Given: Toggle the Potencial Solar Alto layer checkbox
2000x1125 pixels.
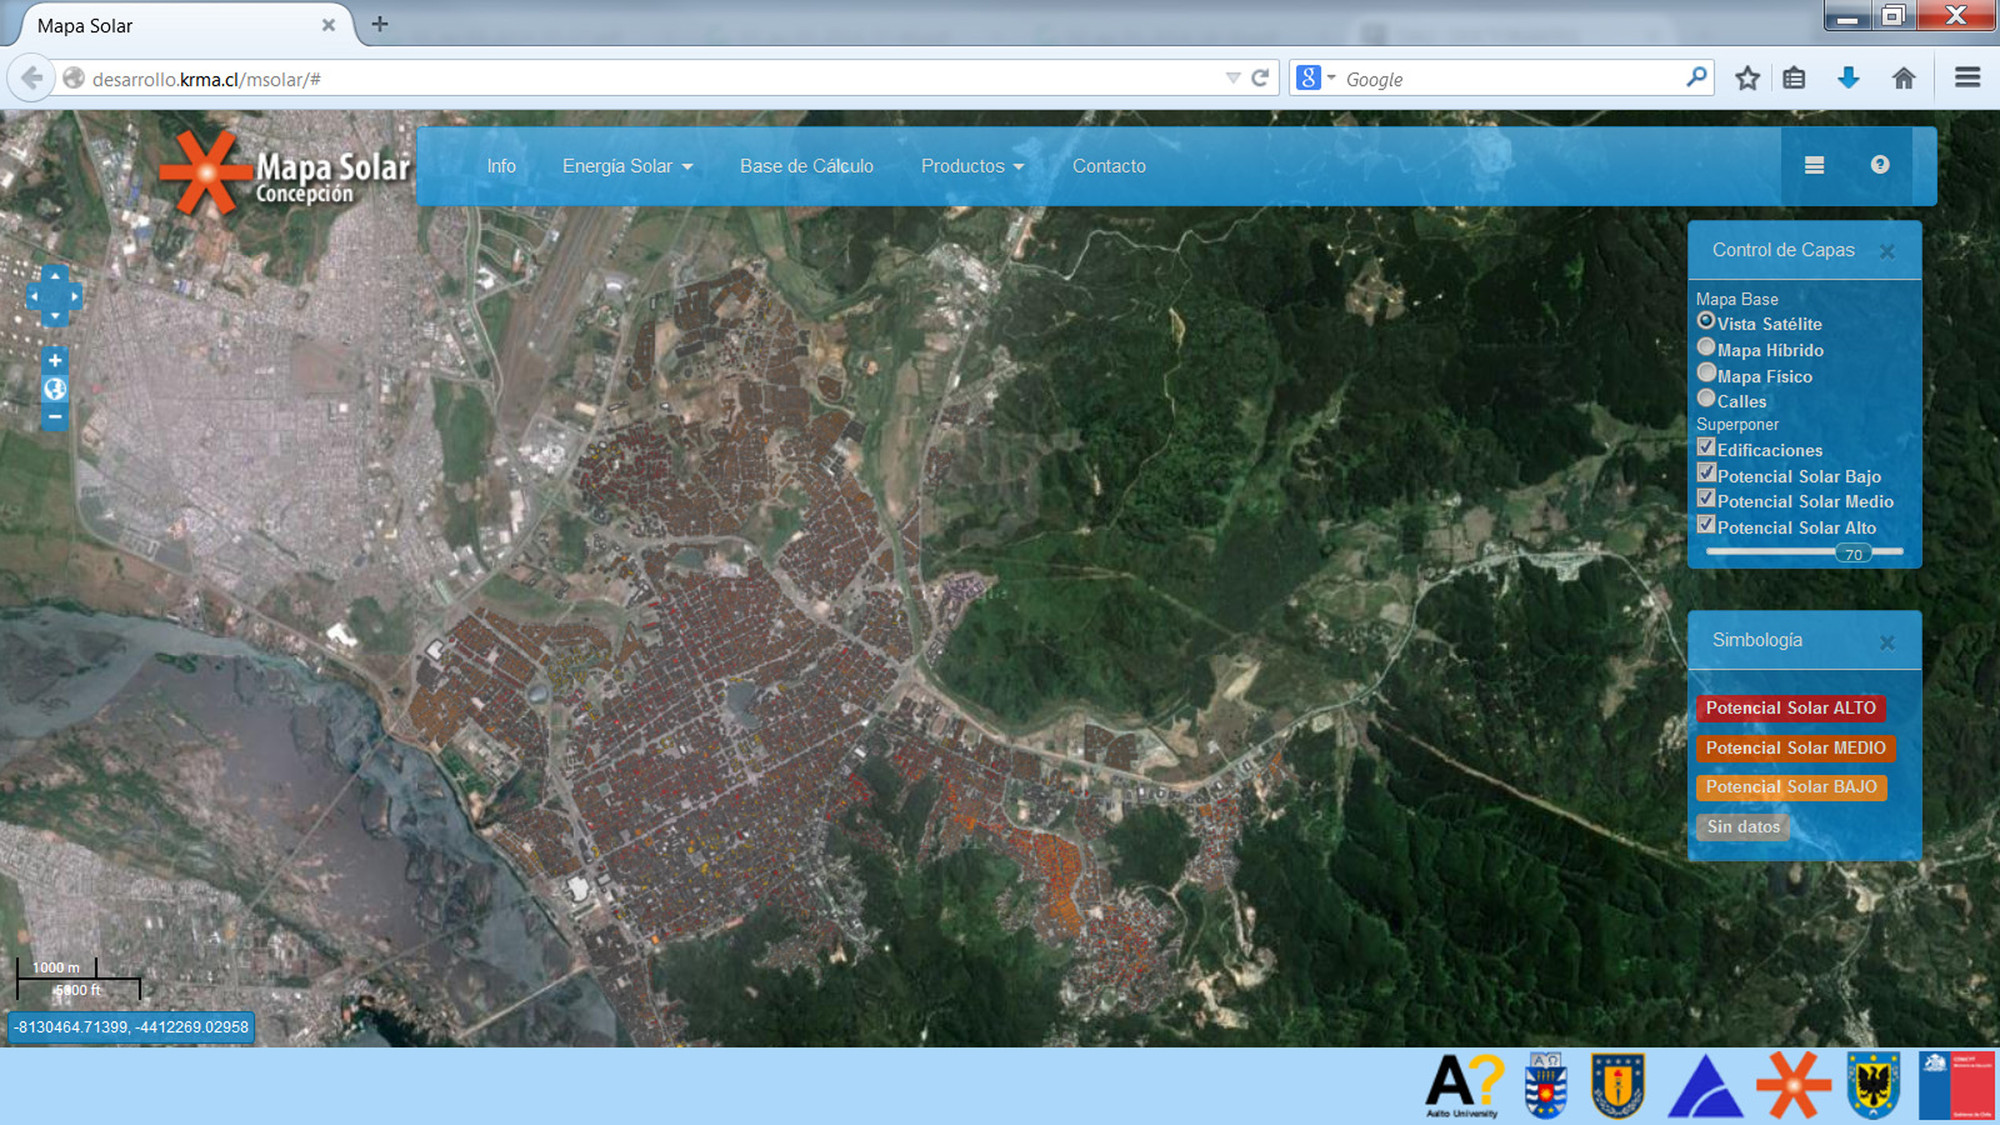Looking at the screenshot, I should click(1706, 524).
